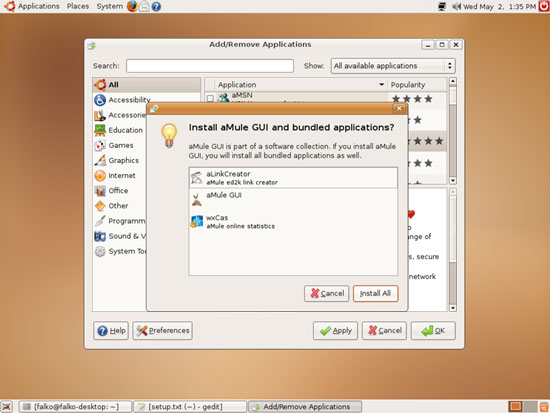The image size is (550, 413).
Task: Click the aLinkCreator icon
Action: click(x=197, y=178)
